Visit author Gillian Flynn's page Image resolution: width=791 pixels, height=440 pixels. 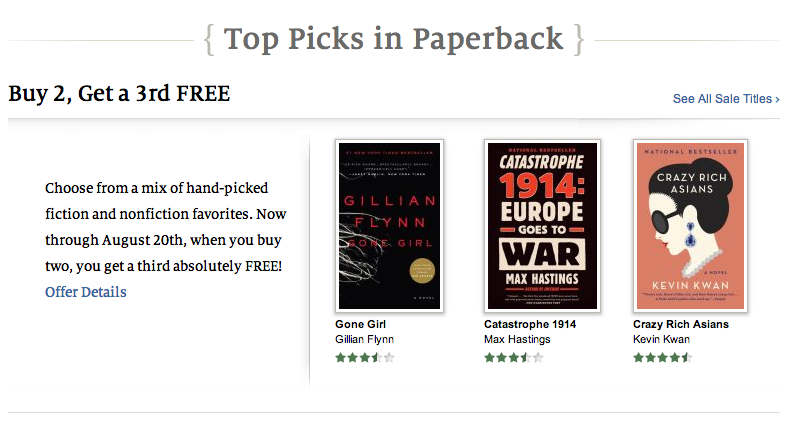coord(365,340)
